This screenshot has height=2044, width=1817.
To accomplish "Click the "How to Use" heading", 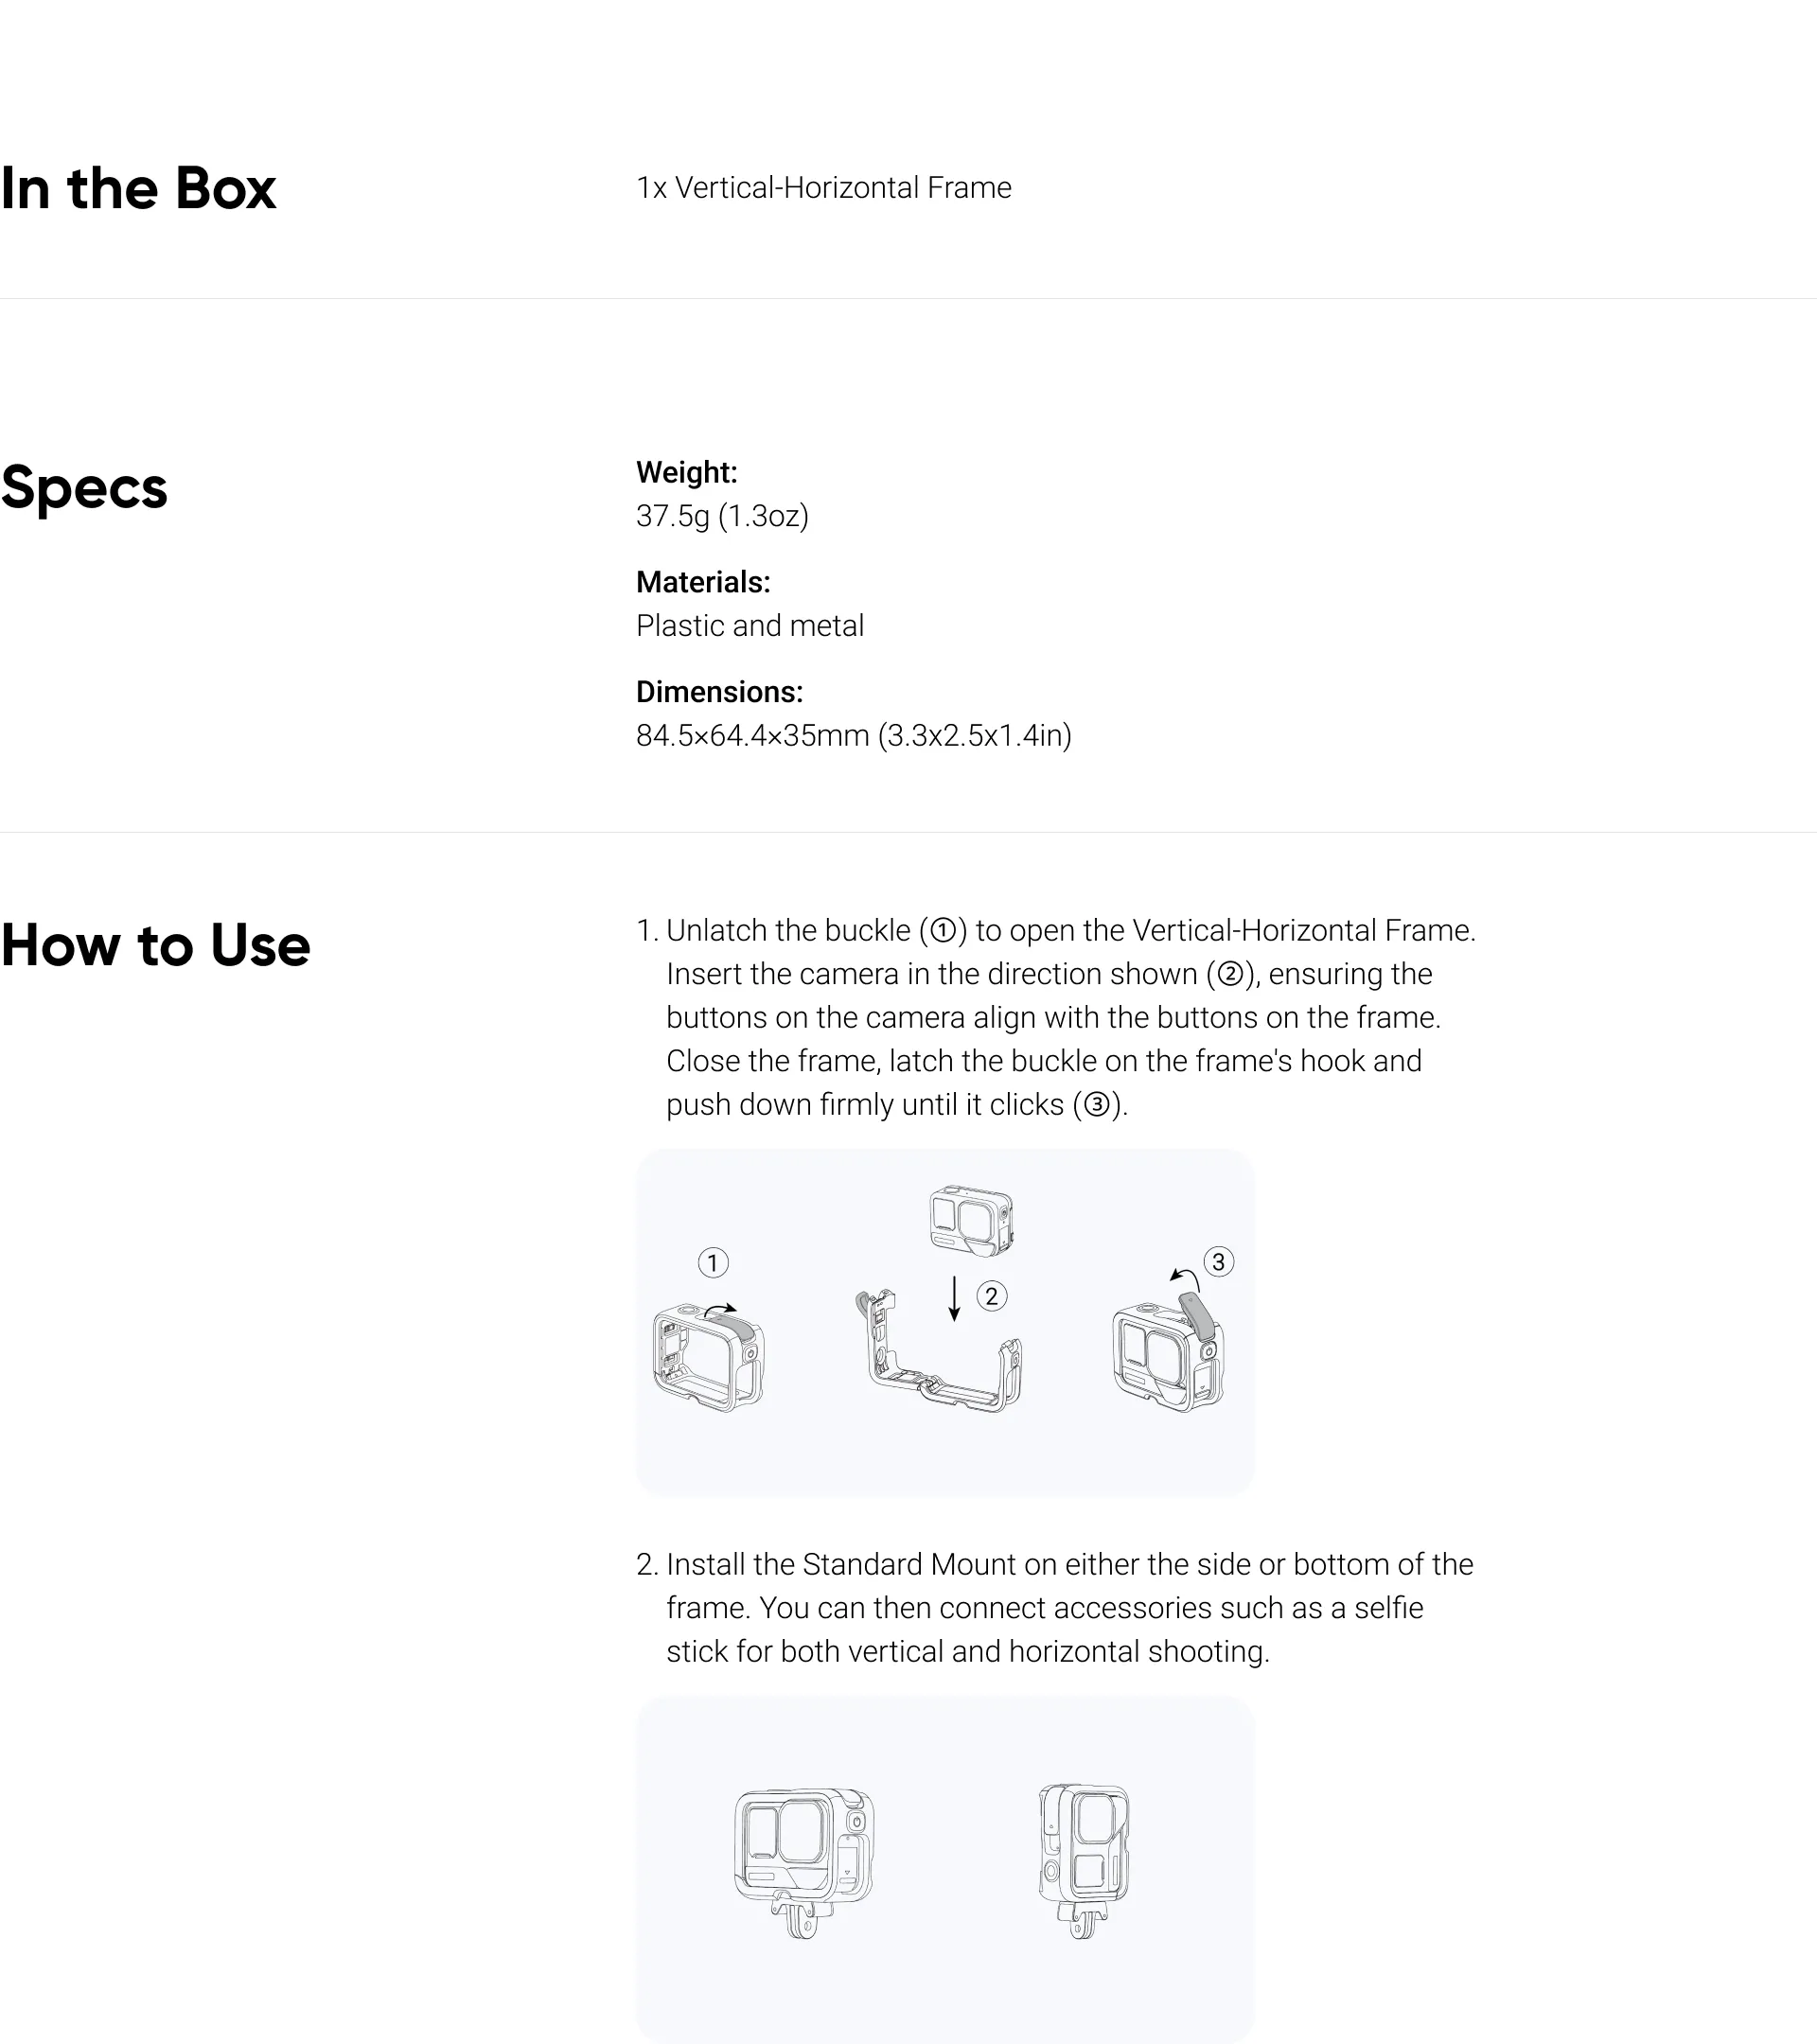I will [x=155, y=945].
